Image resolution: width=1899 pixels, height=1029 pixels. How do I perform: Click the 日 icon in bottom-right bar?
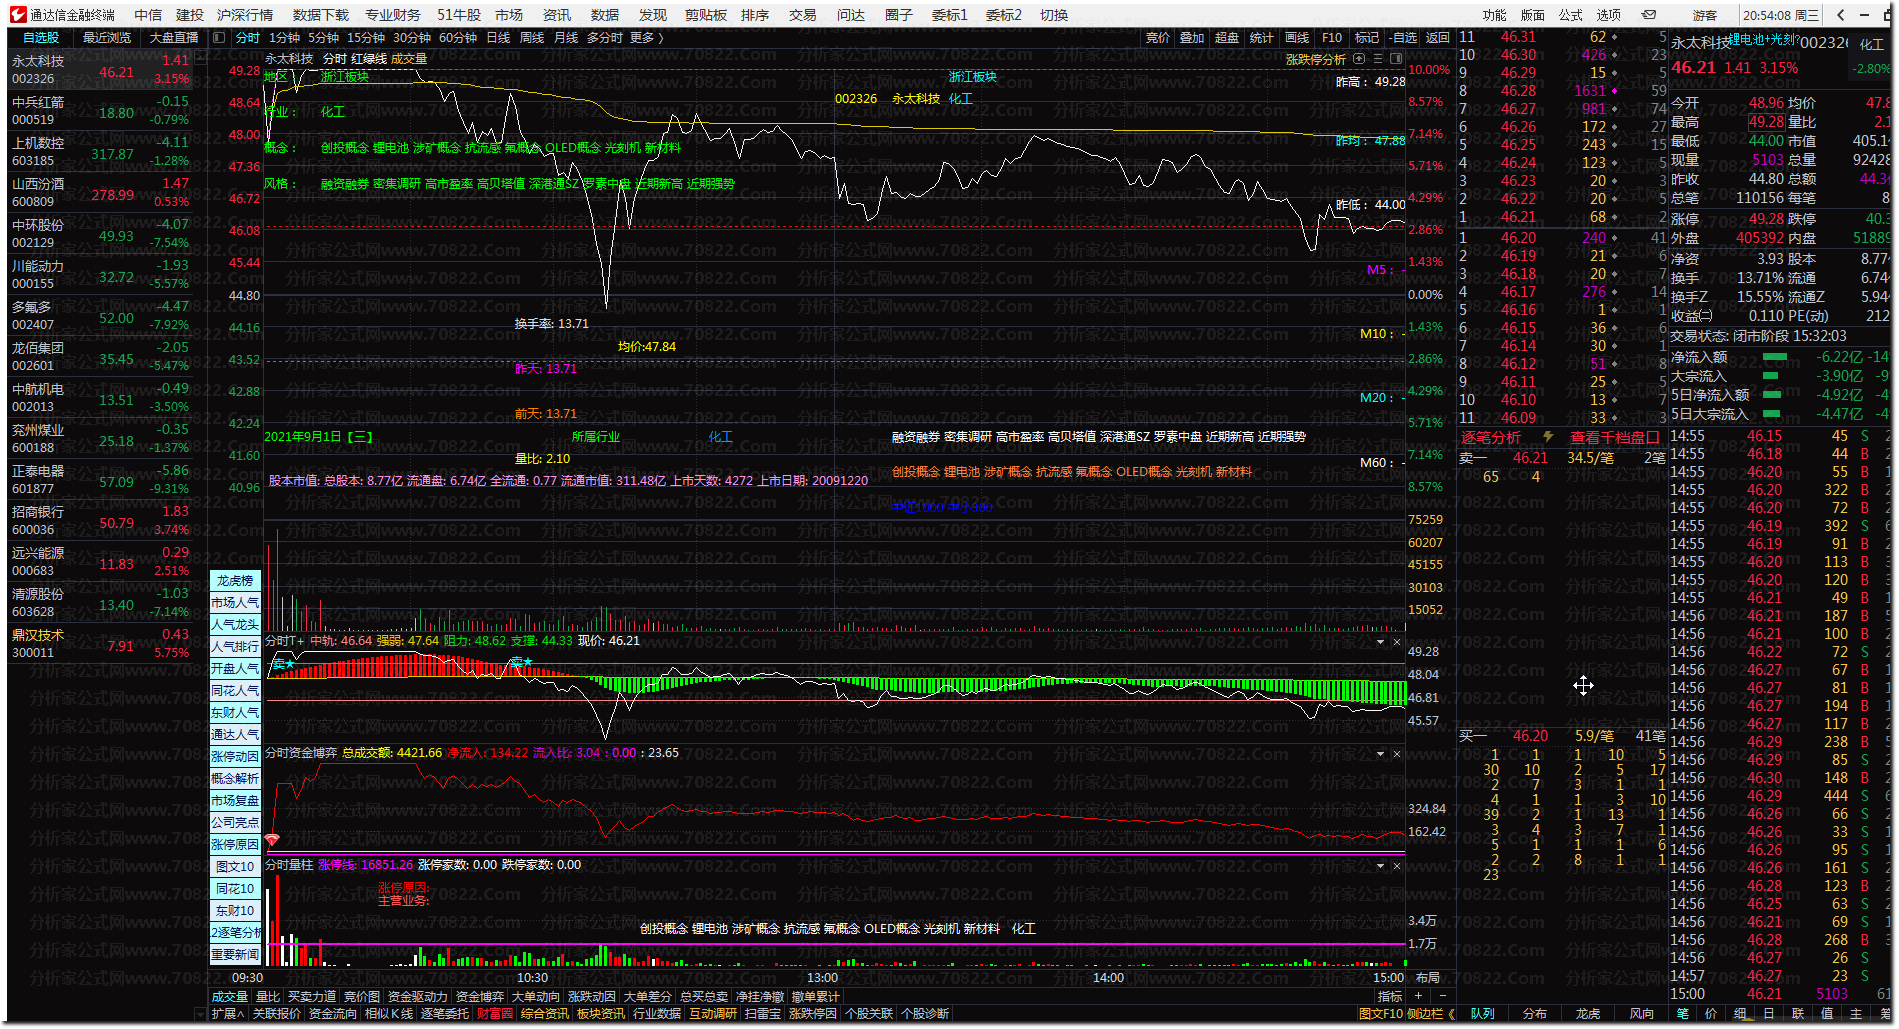click(1769, 1014)
